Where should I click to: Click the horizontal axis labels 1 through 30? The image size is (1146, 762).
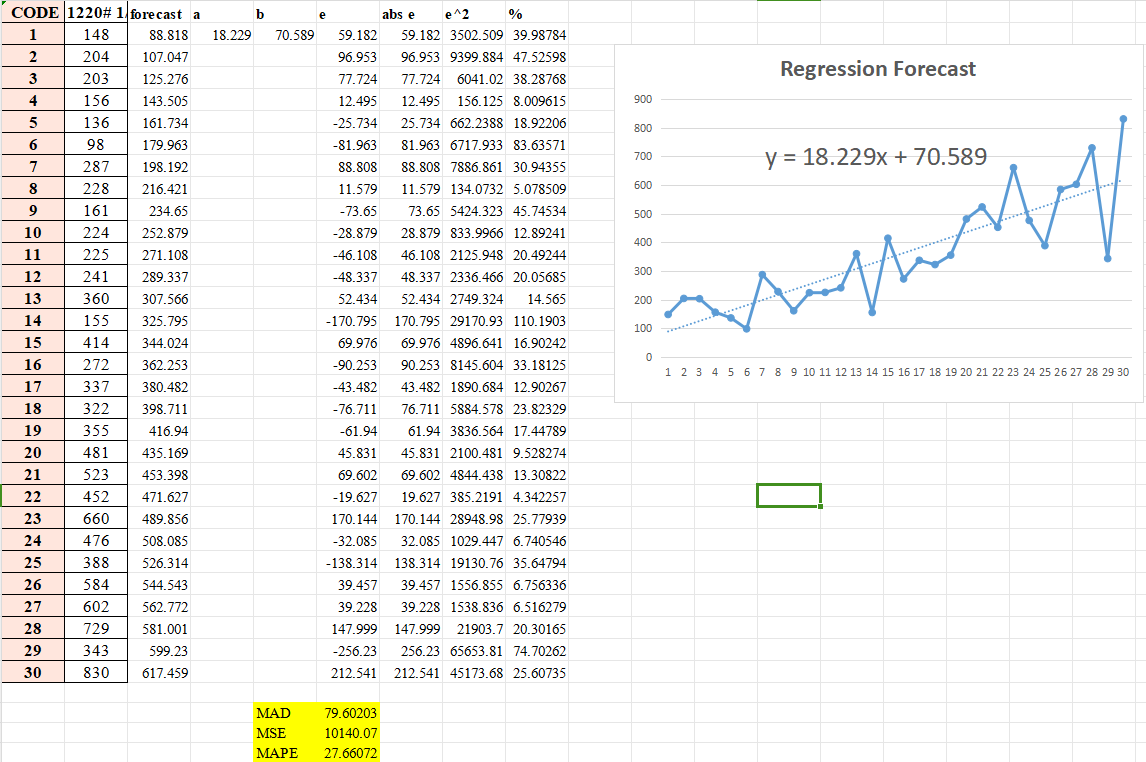(x=880, y=371)
